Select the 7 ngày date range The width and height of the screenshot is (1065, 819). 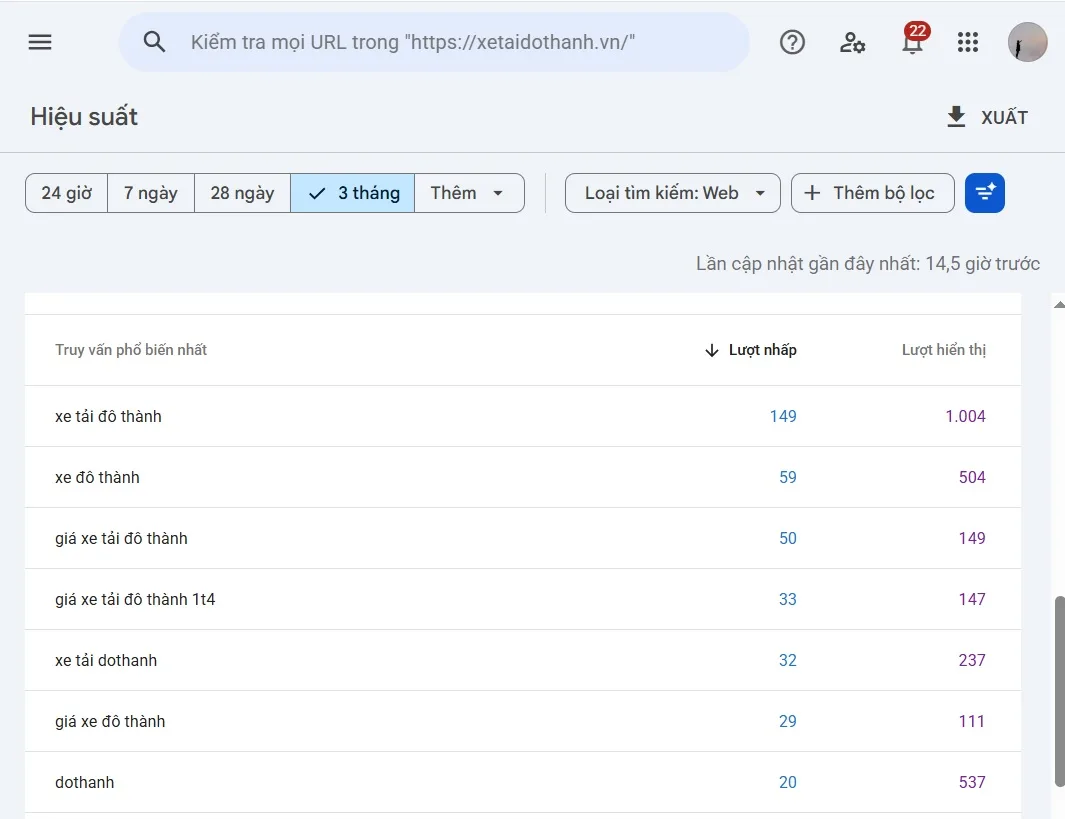pos(151,193)
